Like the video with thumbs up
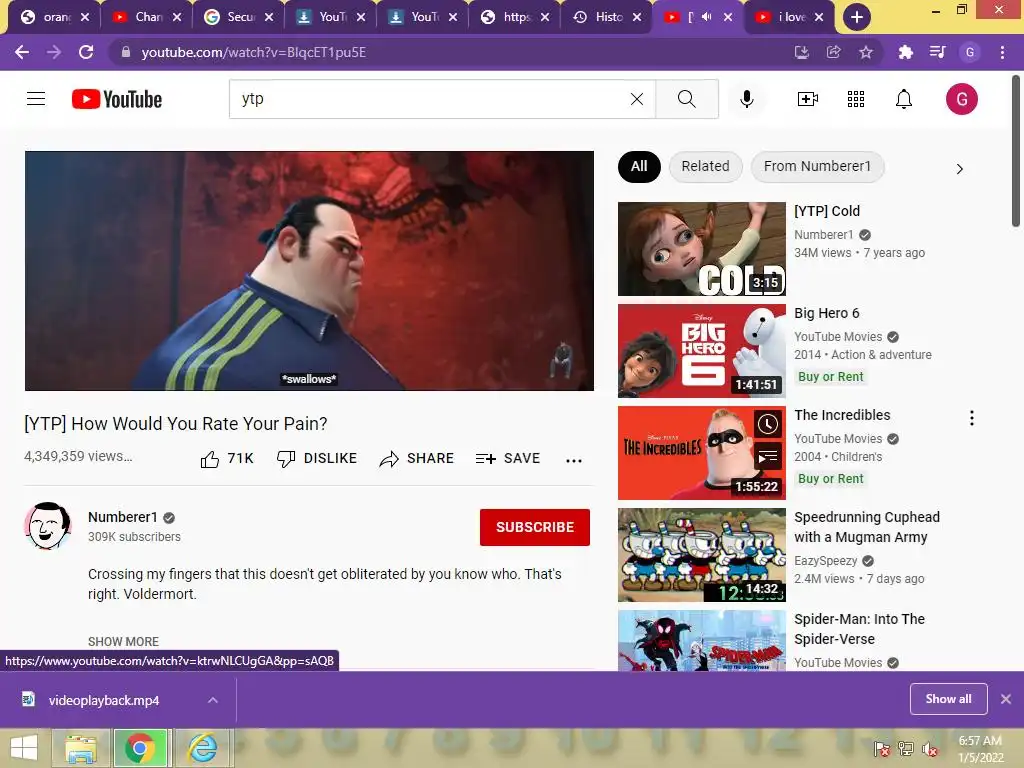Image resolution: width=1024 pixels, height=768 pixels. (x=210, y=459)
